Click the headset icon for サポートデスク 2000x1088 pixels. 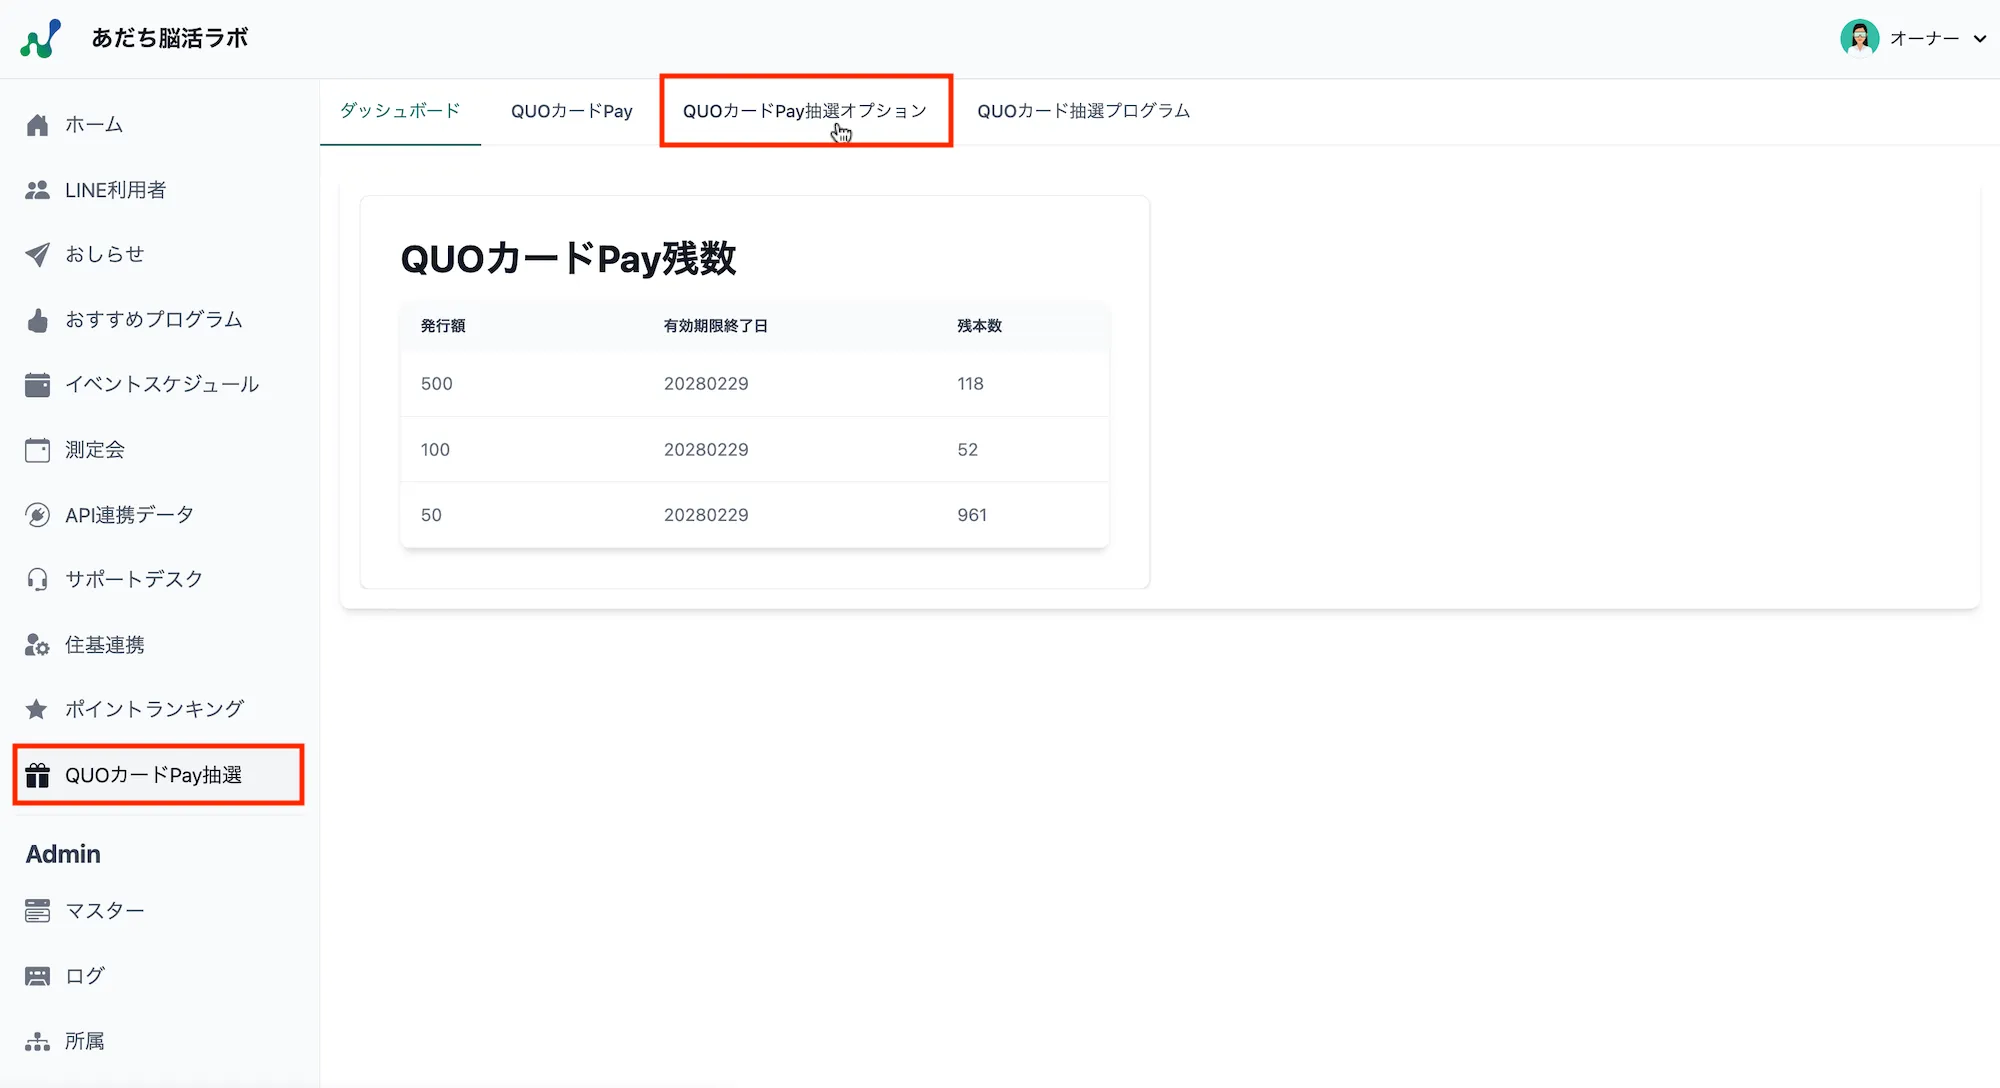coord(37,579)
